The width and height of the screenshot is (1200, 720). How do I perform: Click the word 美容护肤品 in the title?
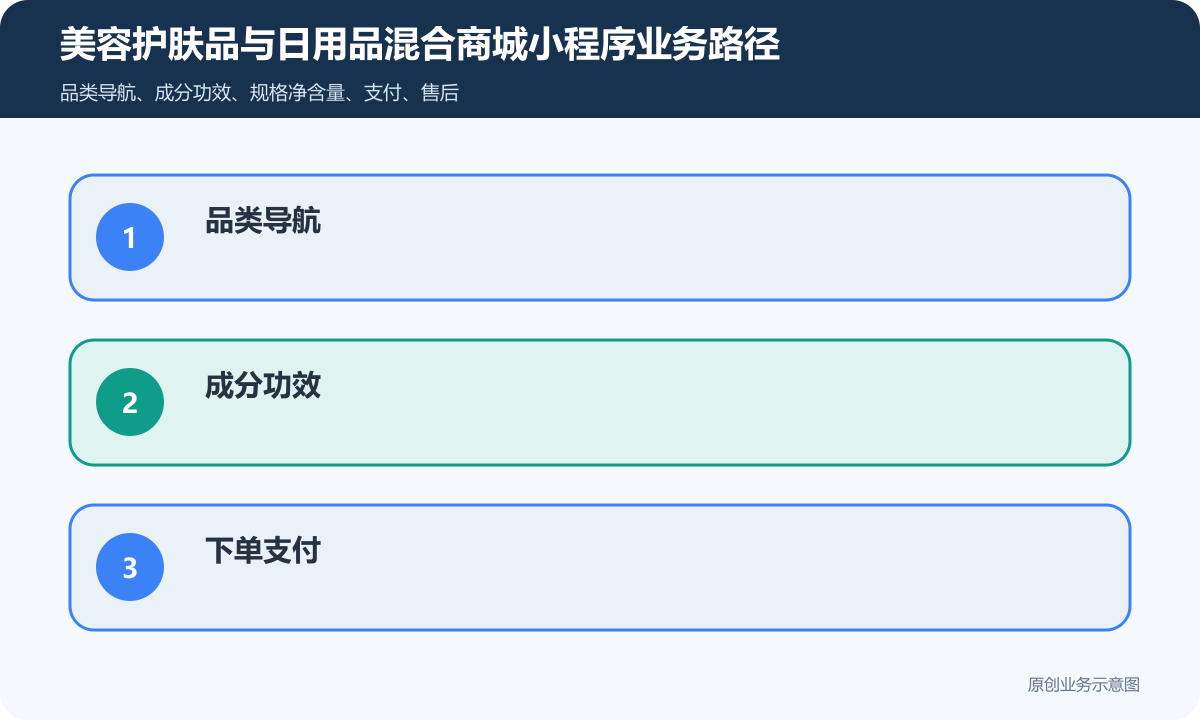pyautogui.click(x=149, y=45)
